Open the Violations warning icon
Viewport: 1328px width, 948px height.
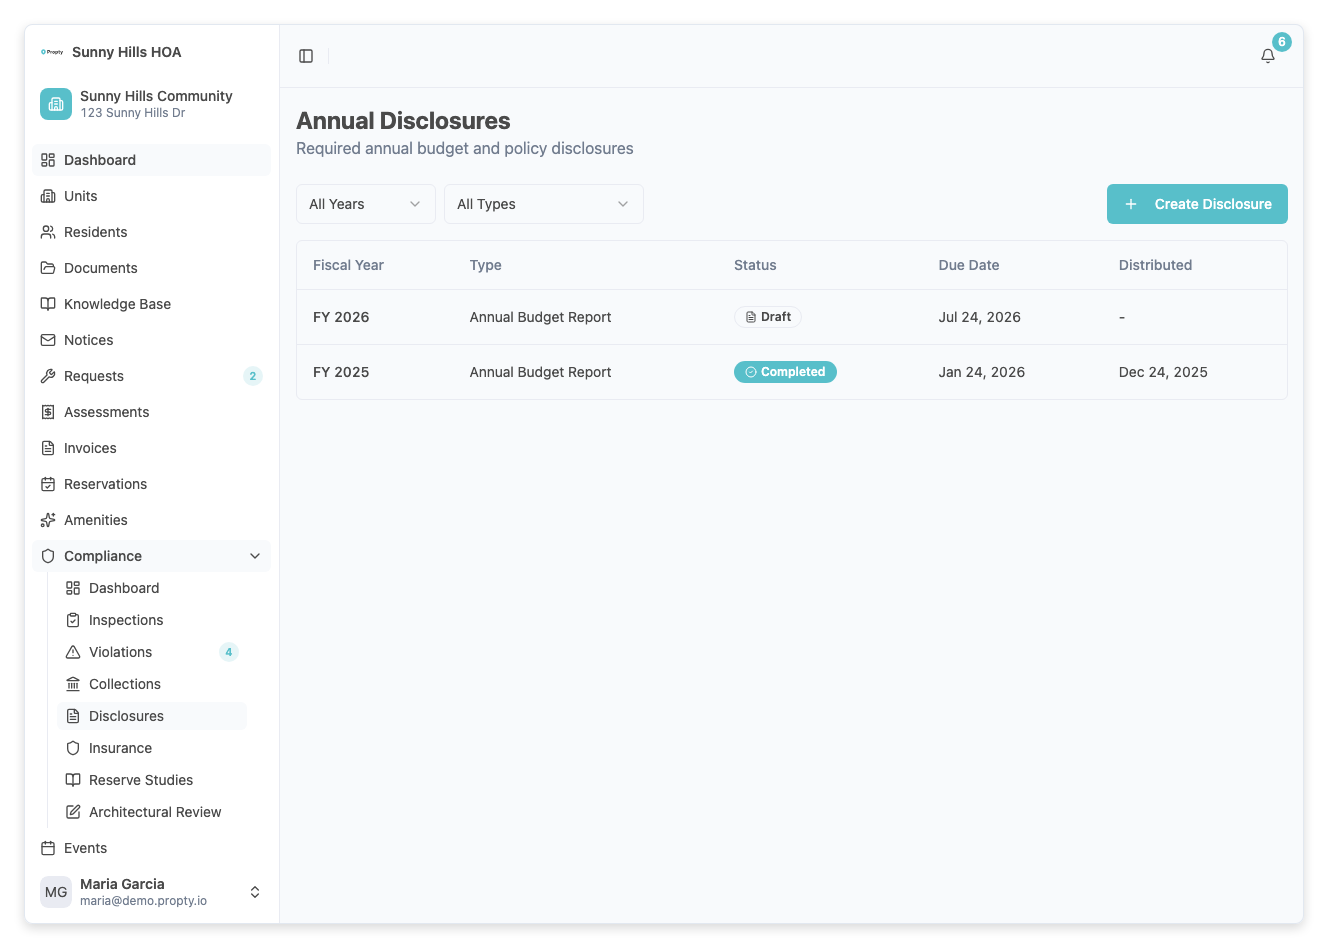coord(72,652)
